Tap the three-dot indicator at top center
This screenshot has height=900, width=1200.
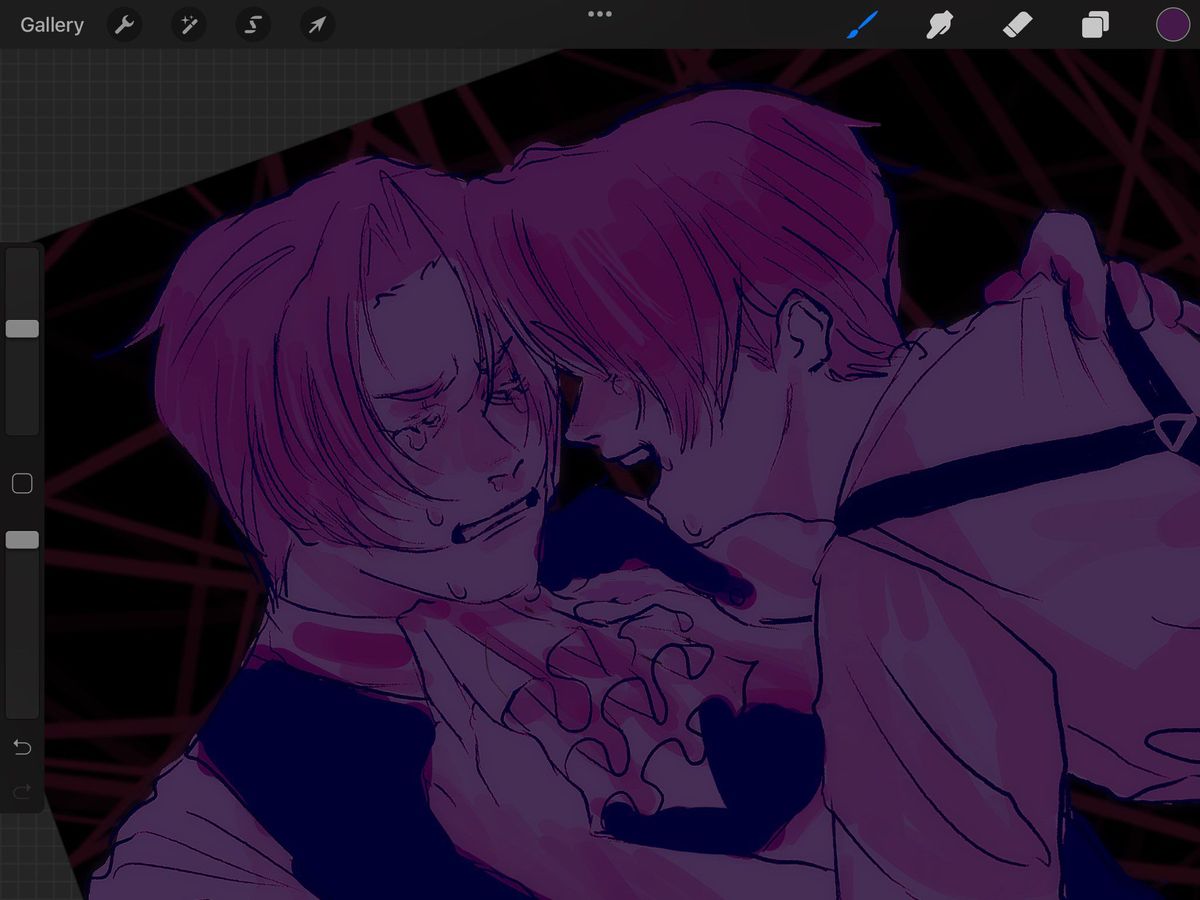600,14
